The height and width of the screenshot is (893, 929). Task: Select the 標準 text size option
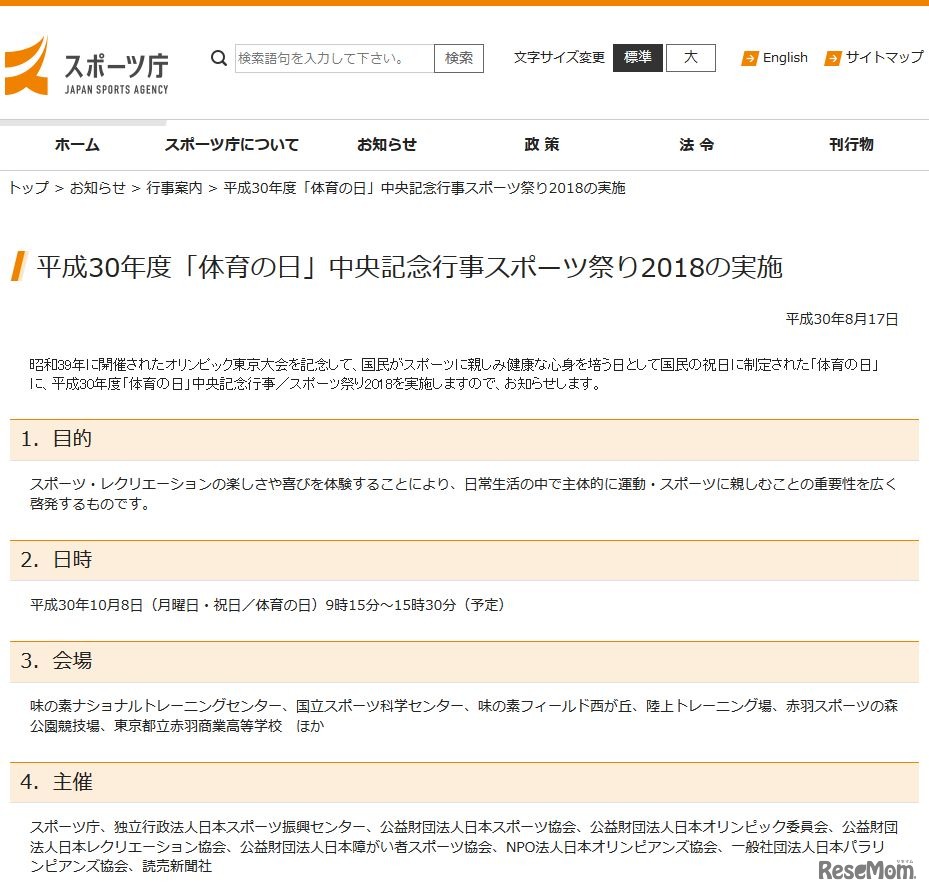(x=637, y=58)
